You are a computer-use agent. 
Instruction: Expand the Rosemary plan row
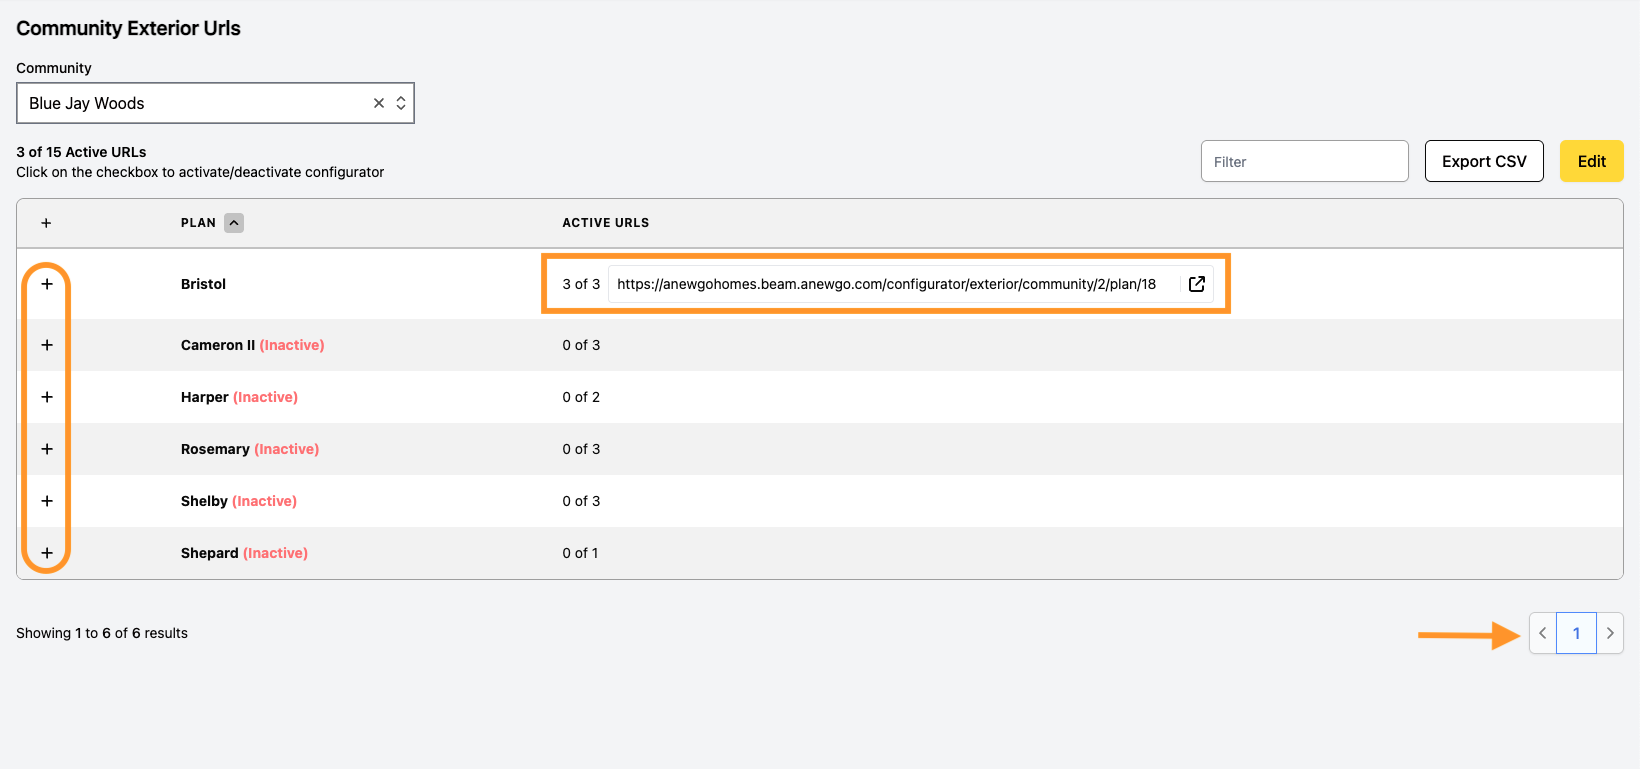coord(47,449)
